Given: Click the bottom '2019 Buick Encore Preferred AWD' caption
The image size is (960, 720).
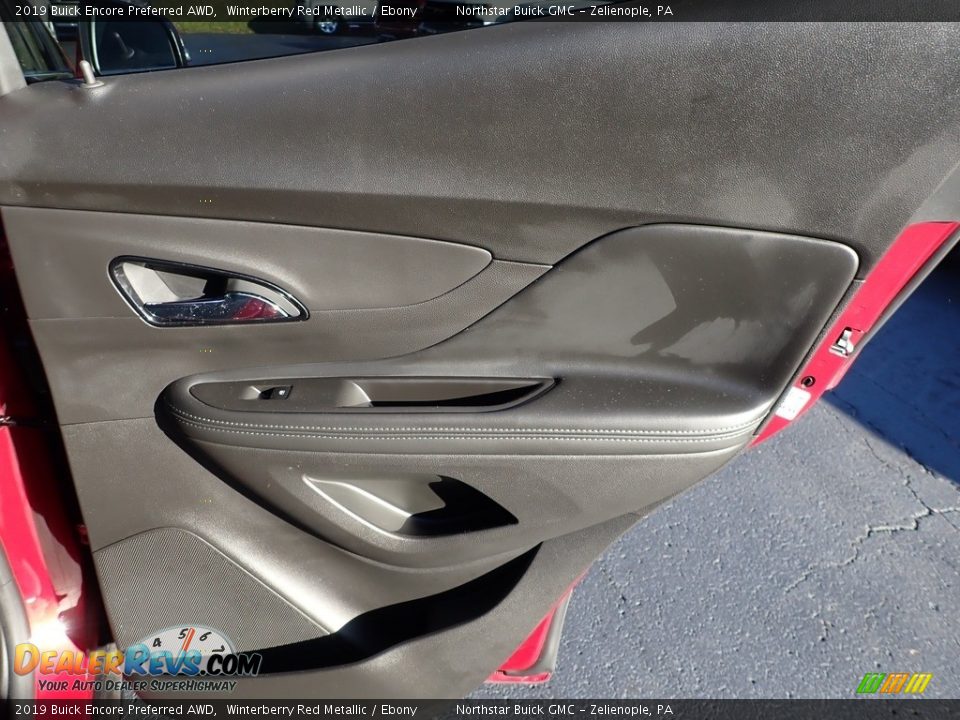Looking at the screenshot, I should [115, 710].
